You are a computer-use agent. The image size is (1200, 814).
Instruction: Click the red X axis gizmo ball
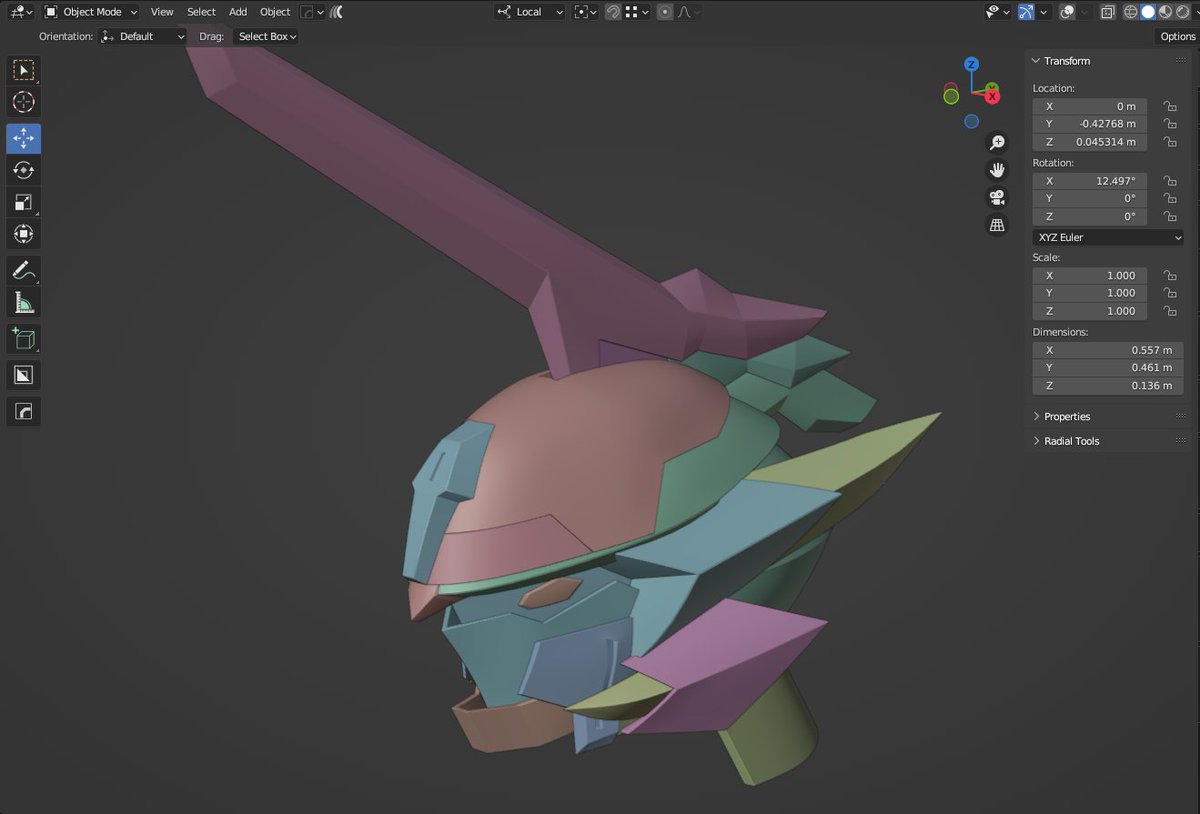(992, 96)
